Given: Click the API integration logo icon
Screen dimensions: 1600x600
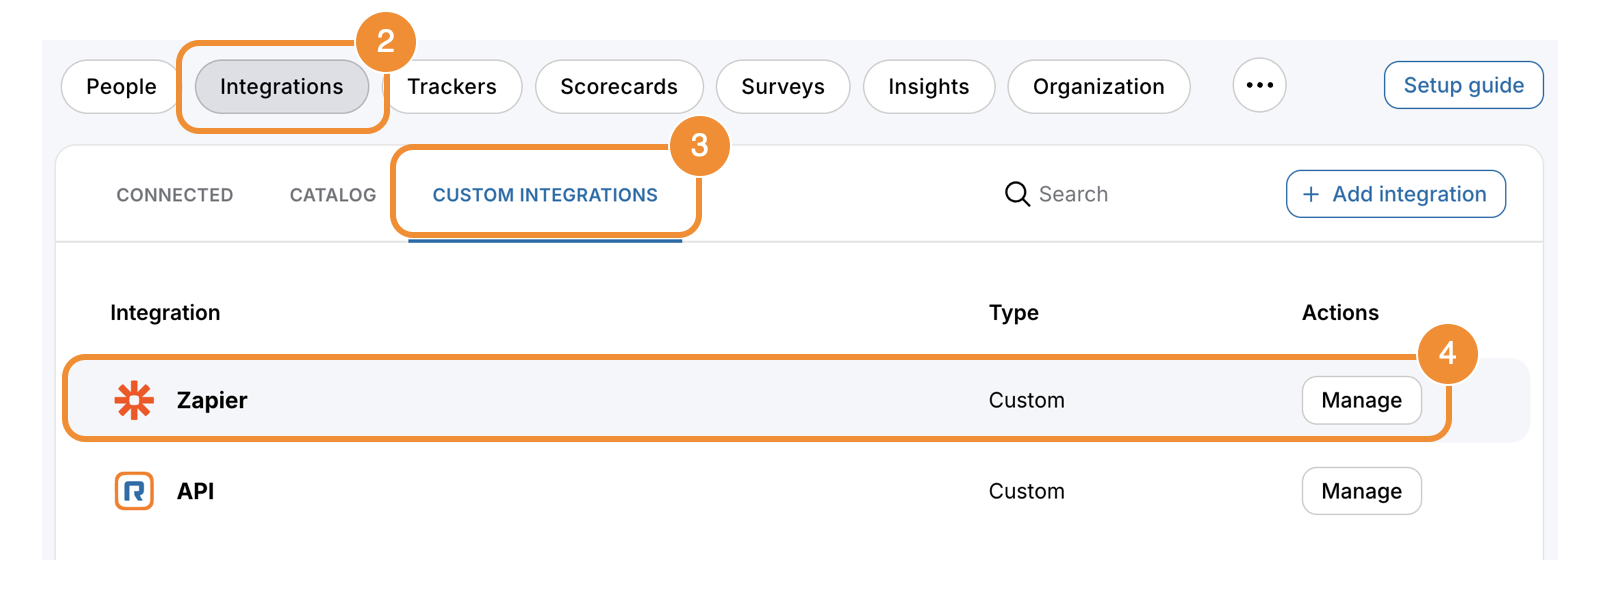Looking at the screenshot, I should point(134,491).
